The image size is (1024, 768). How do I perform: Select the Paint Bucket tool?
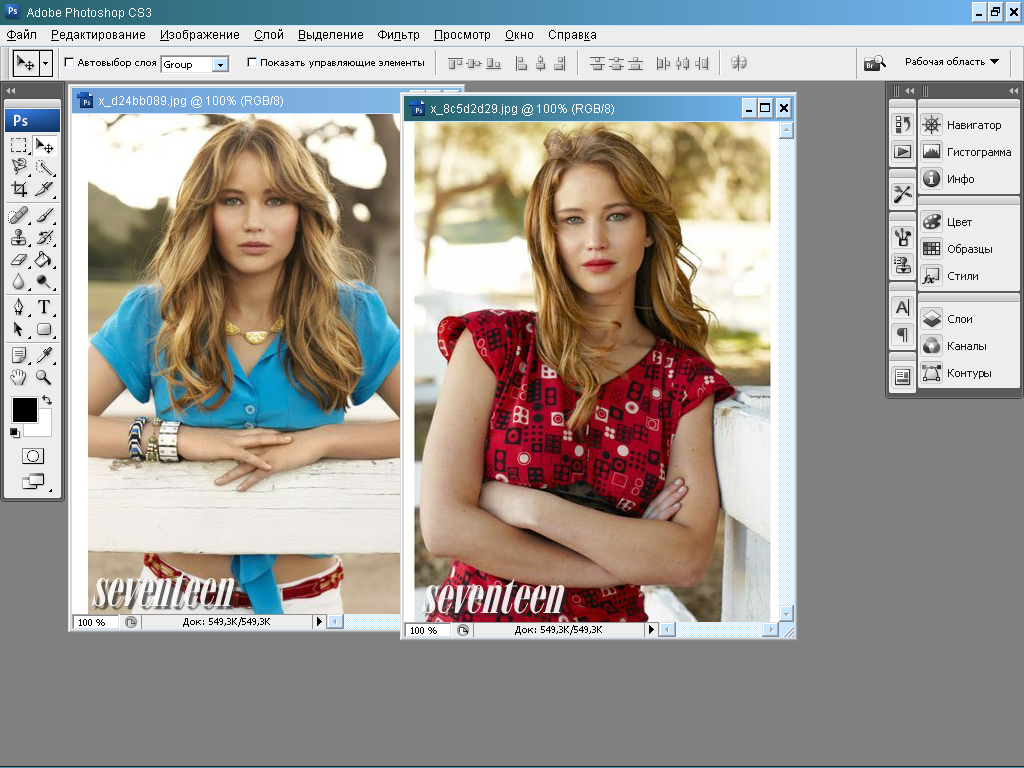tap(44, 260)
